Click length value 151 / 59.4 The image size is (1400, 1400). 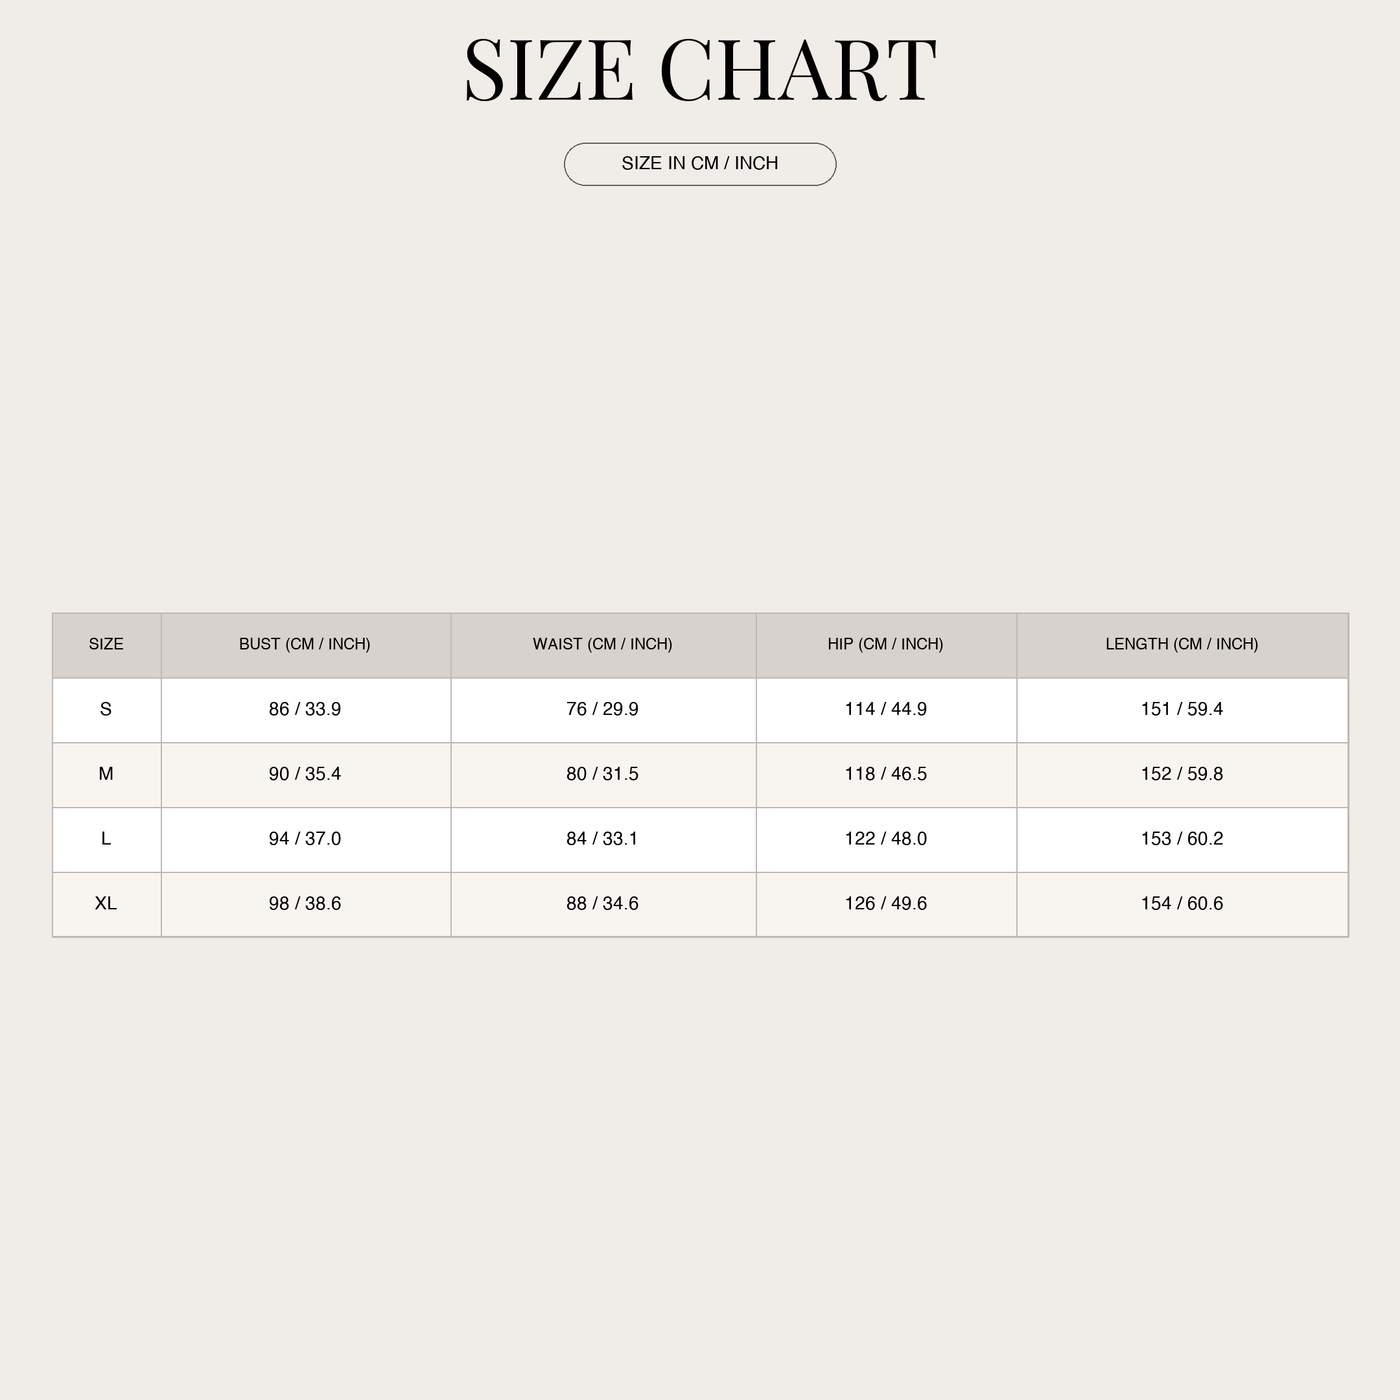[x=1182, y=709]
